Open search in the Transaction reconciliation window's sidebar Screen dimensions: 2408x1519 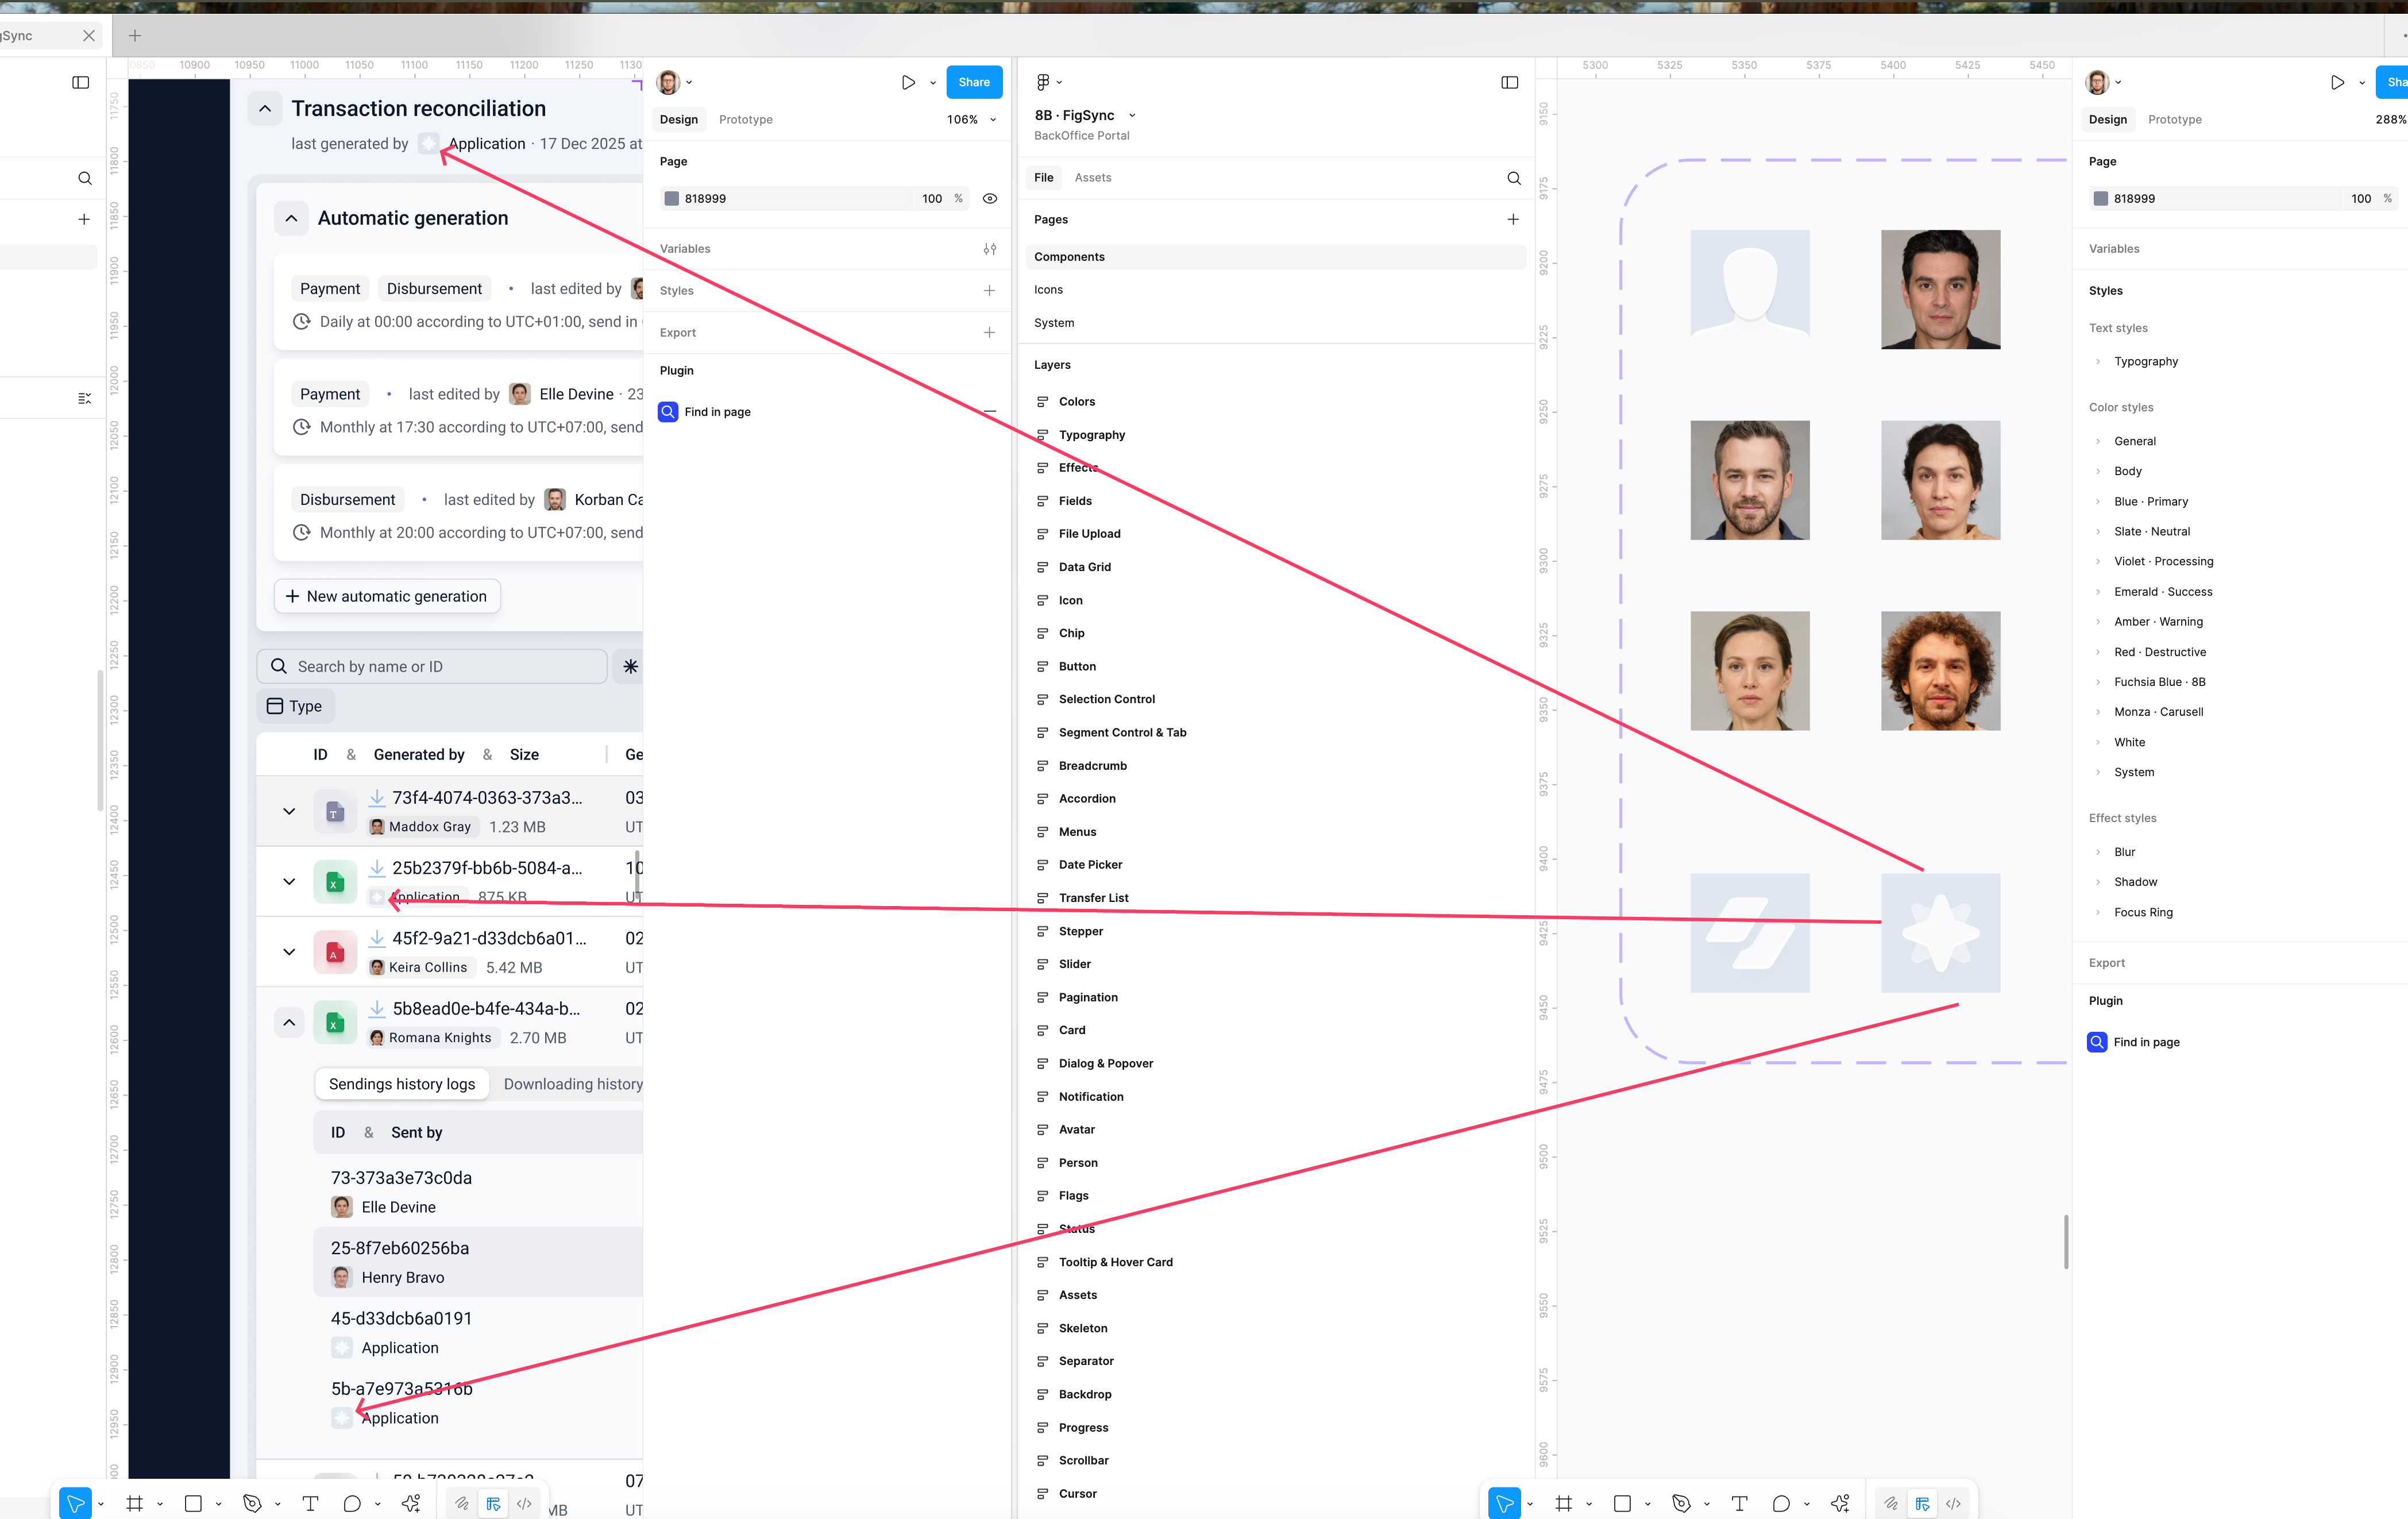click(85, 178)
